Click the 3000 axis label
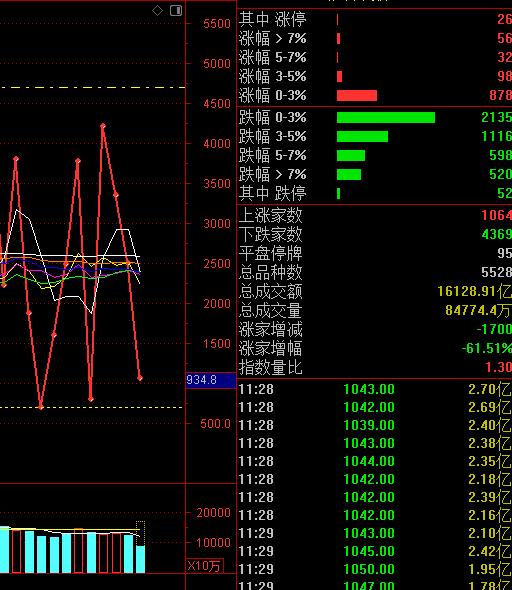This screenshot has width=512, height=590. [x=217, y=224]
